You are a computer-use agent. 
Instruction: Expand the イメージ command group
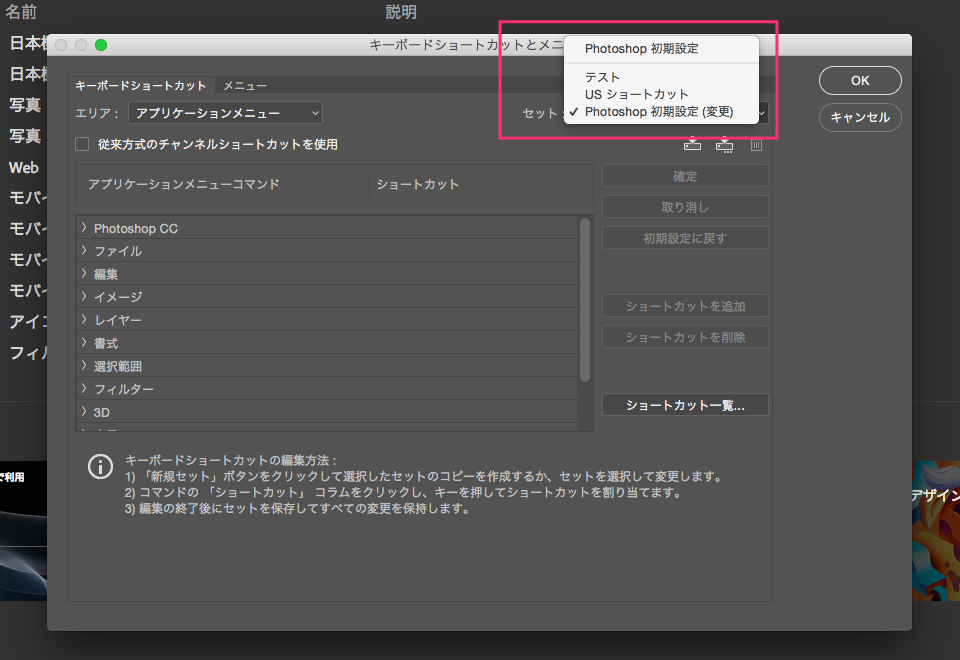point(84,296)
